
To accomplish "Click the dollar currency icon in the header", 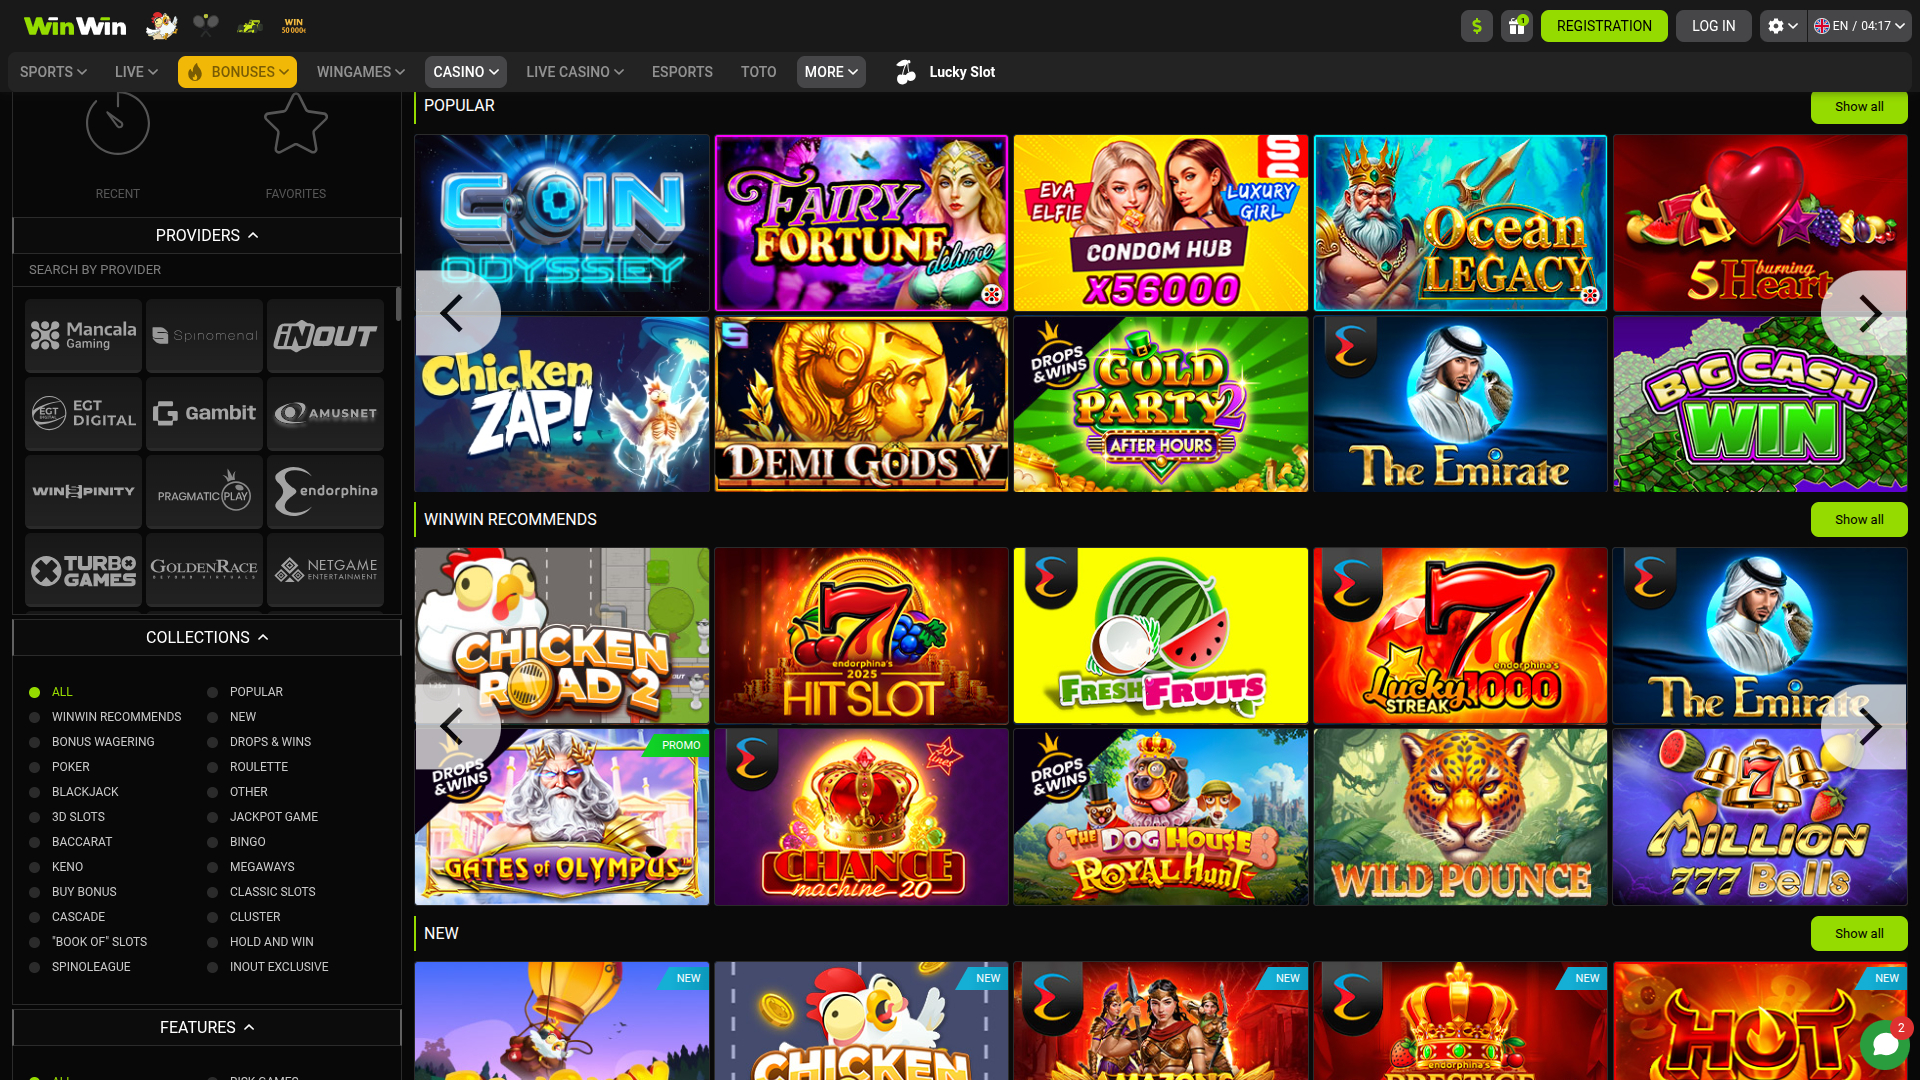I will [x=1477, y=25].
